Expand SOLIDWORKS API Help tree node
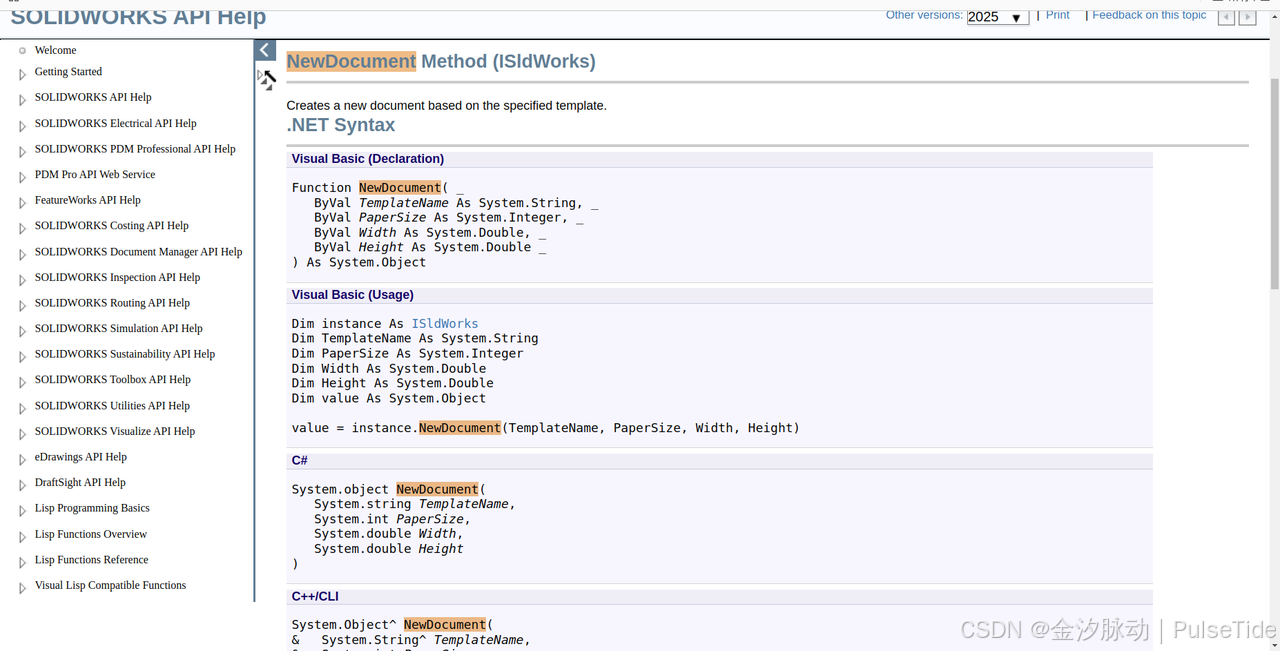1280x651 pixels. 22,100
